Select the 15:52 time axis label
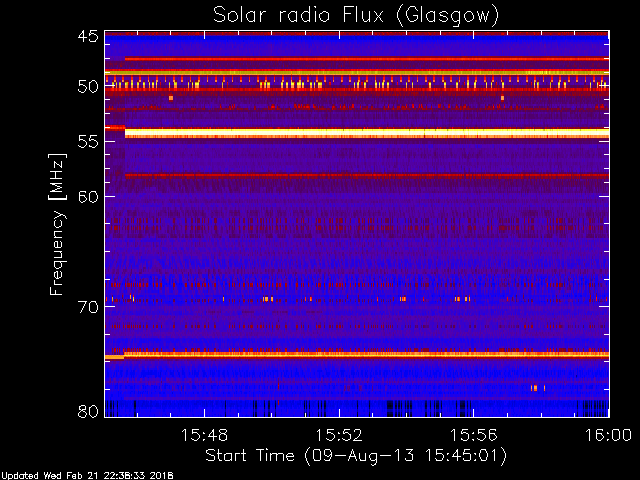The width and height of the screenshot is (640, 480). pos(339,435)
